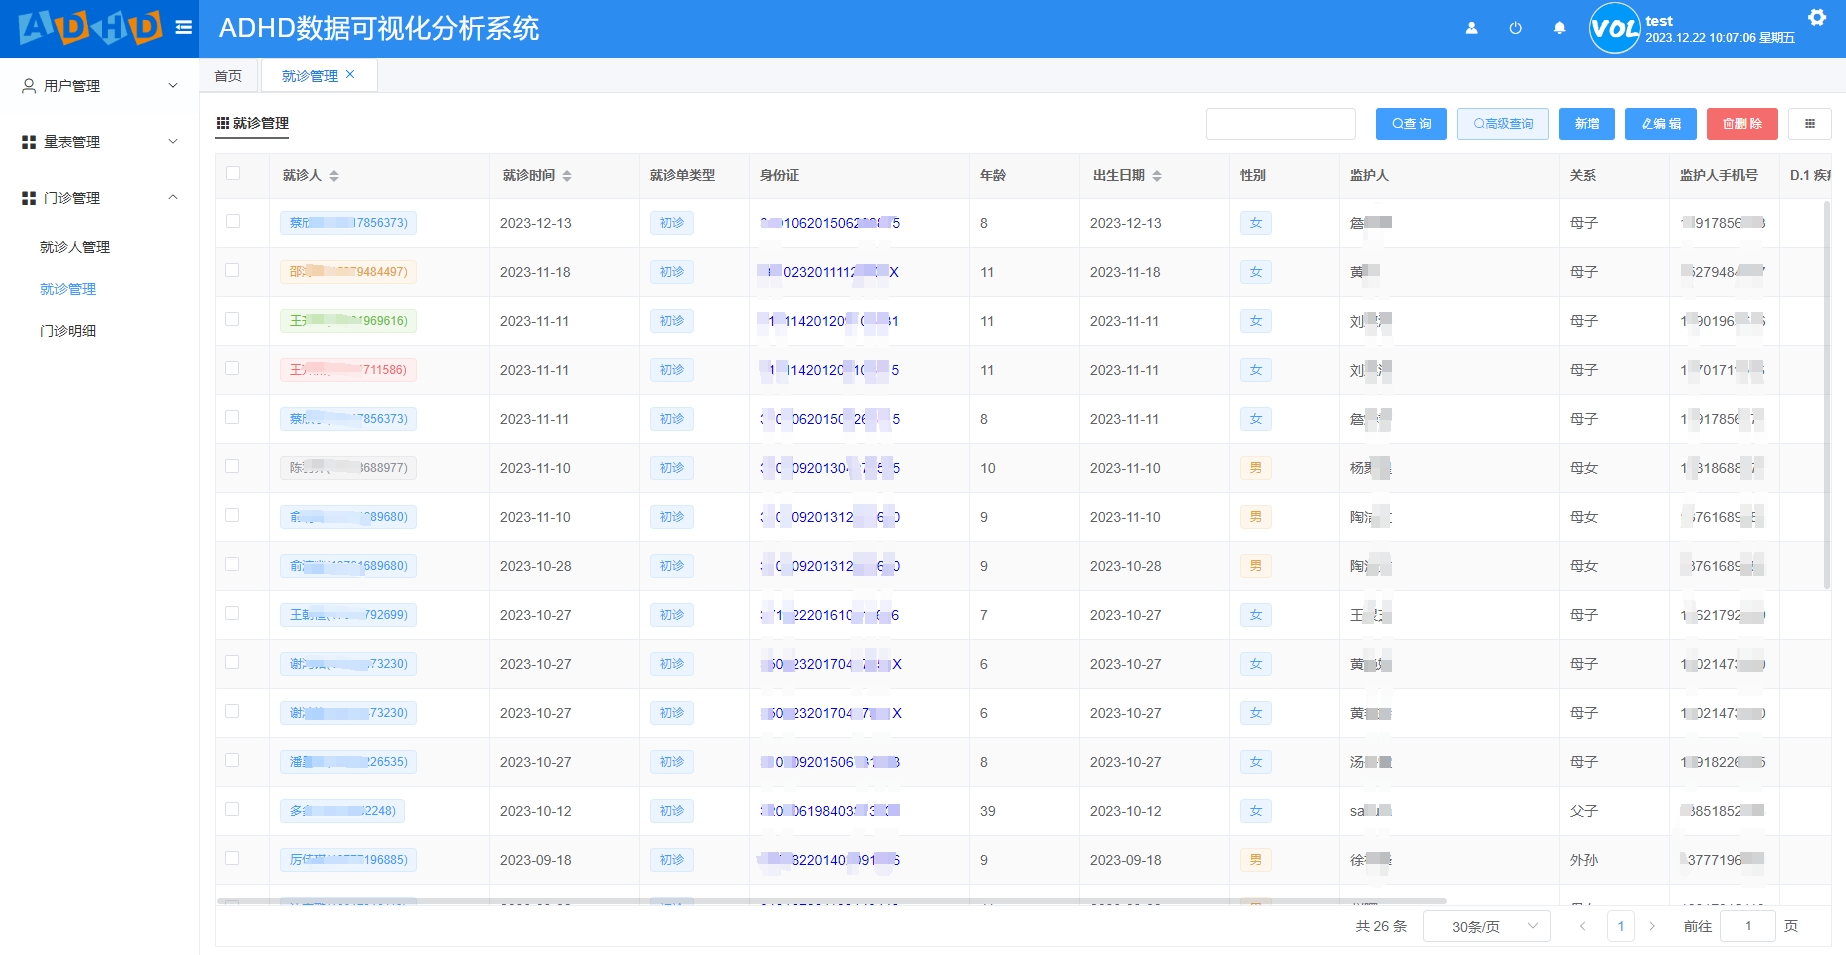Open the settings gear icon
Screen dimensions: 1846x955
(x=1817, y=17)
